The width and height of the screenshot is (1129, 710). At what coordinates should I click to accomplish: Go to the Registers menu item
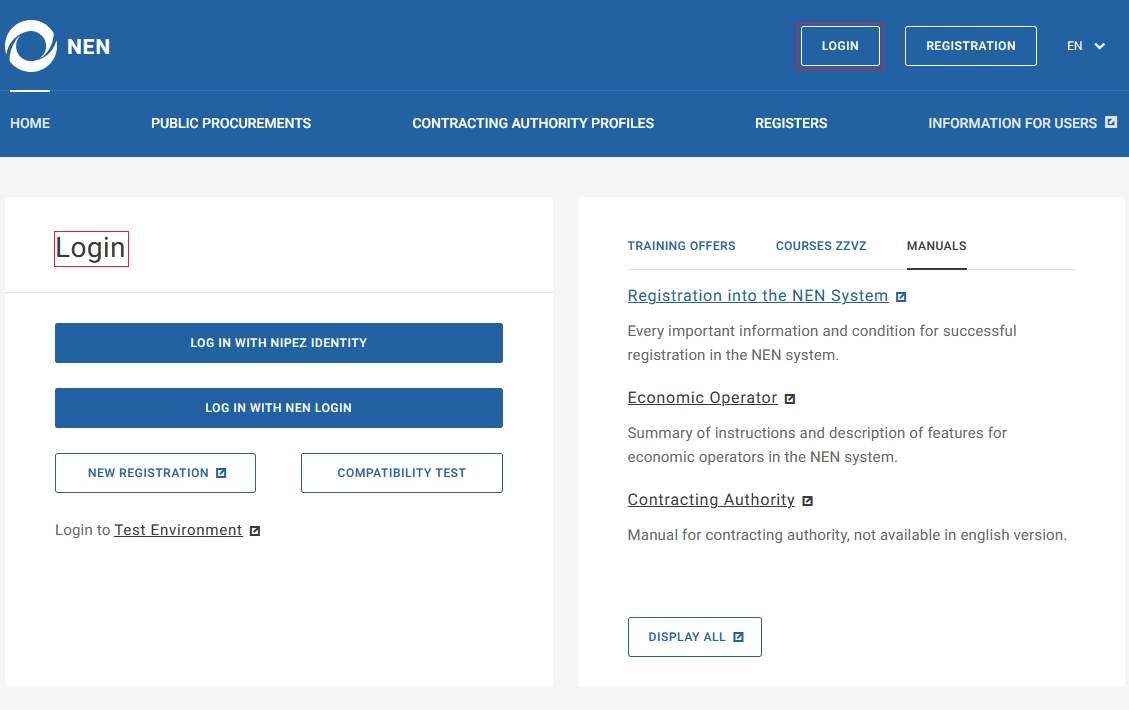click(791, 123)
